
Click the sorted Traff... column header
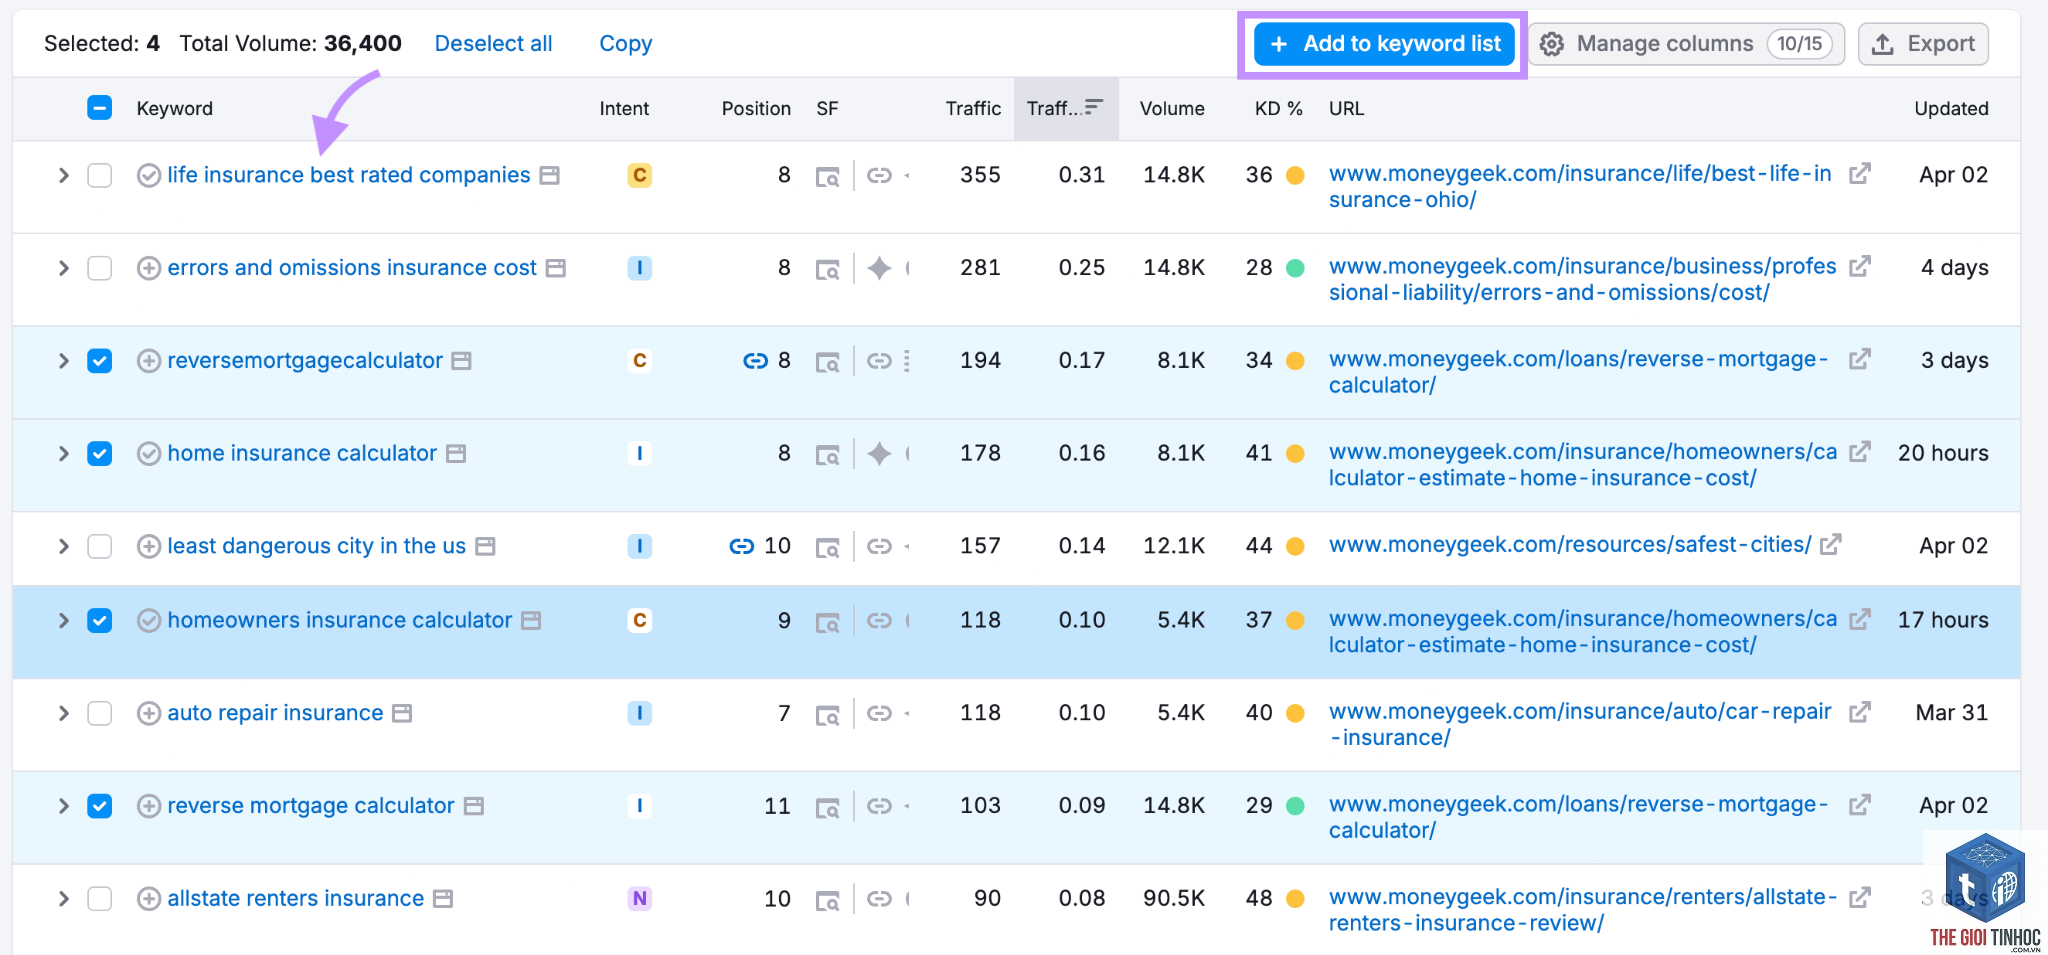click(1066, 108)
